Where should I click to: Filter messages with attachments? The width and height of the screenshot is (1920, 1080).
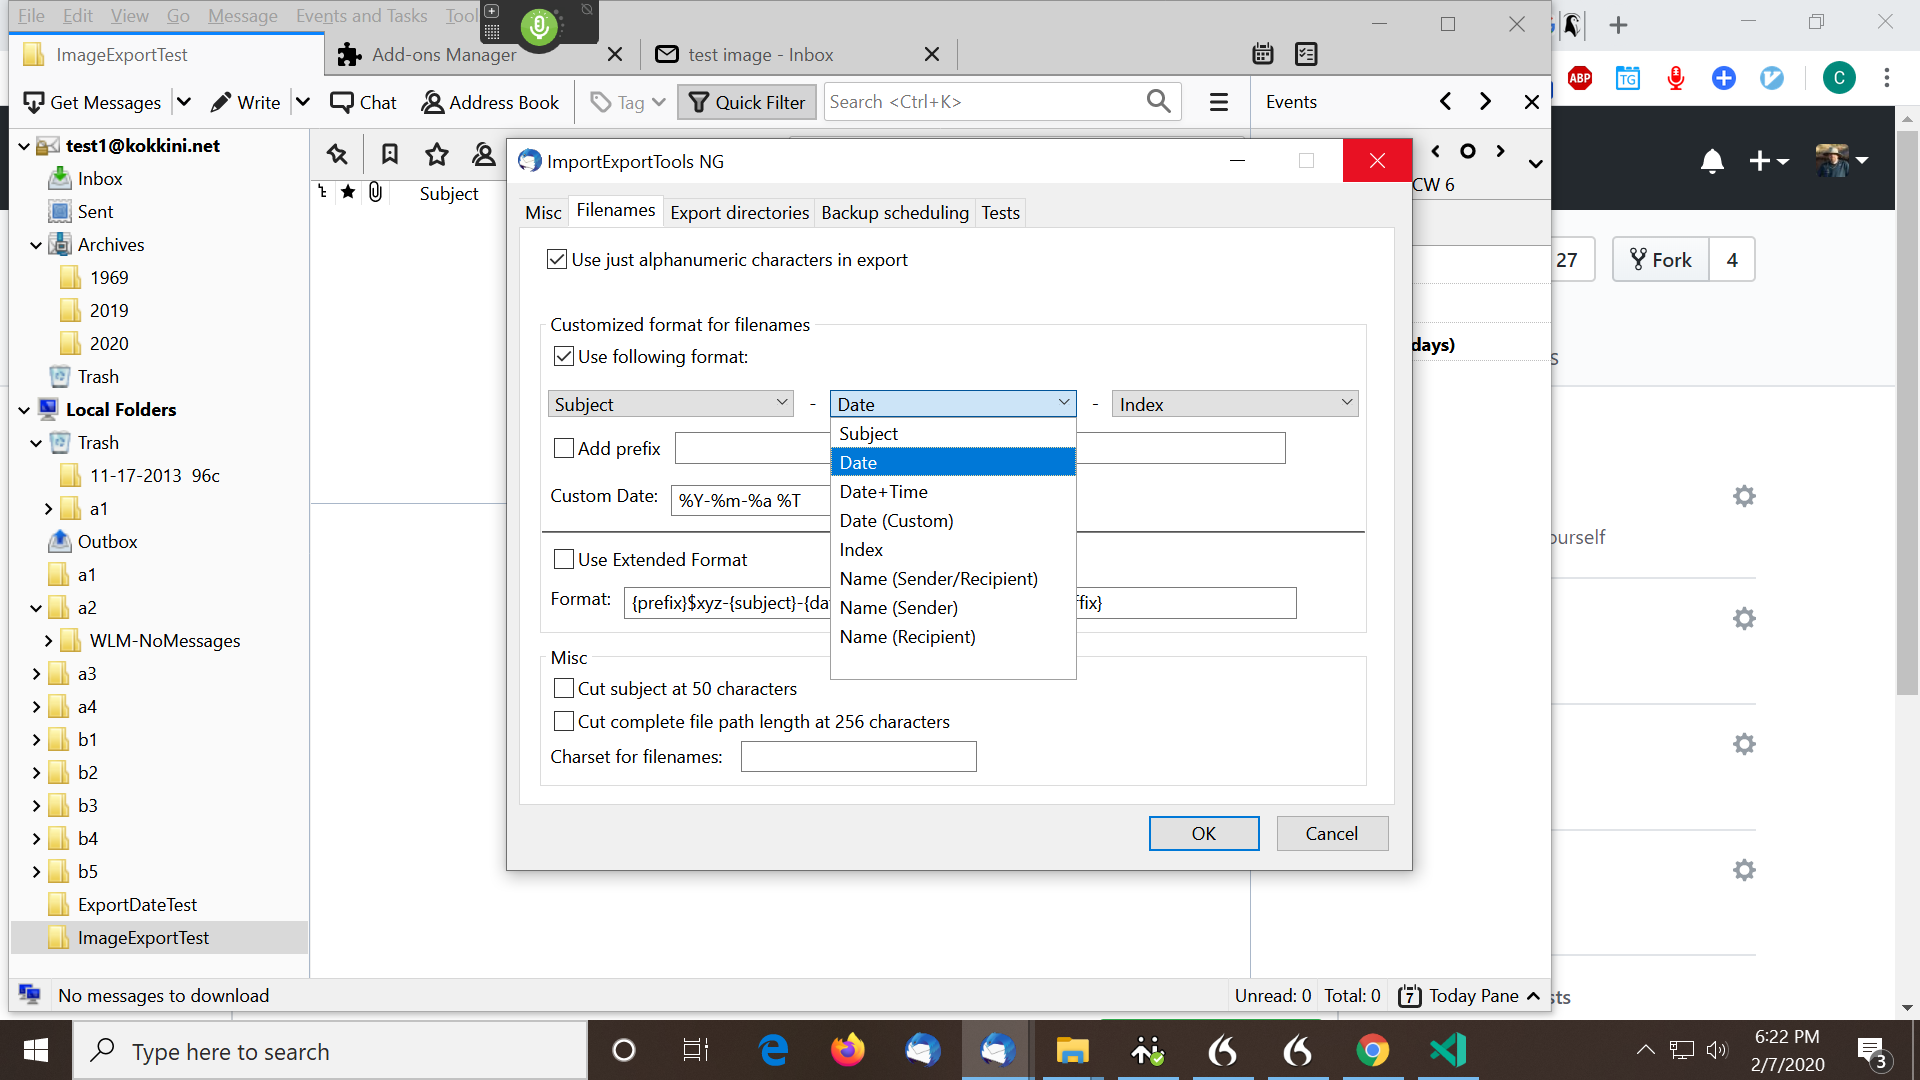375,192
